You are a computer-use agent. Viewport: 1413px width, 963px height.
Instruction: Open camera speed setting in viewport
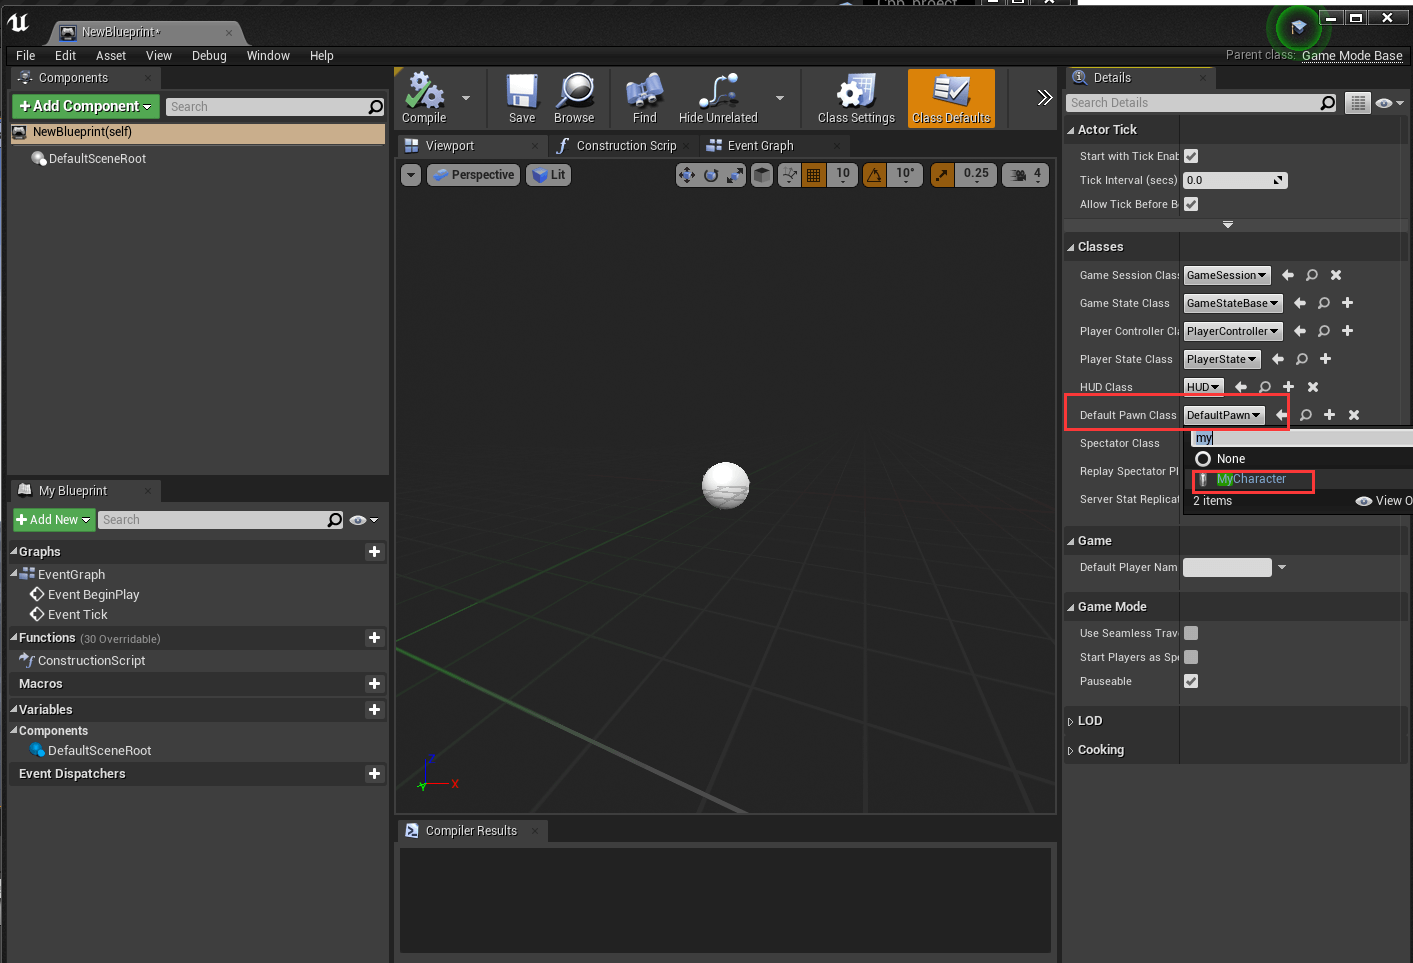click(x=1026, y=175)
